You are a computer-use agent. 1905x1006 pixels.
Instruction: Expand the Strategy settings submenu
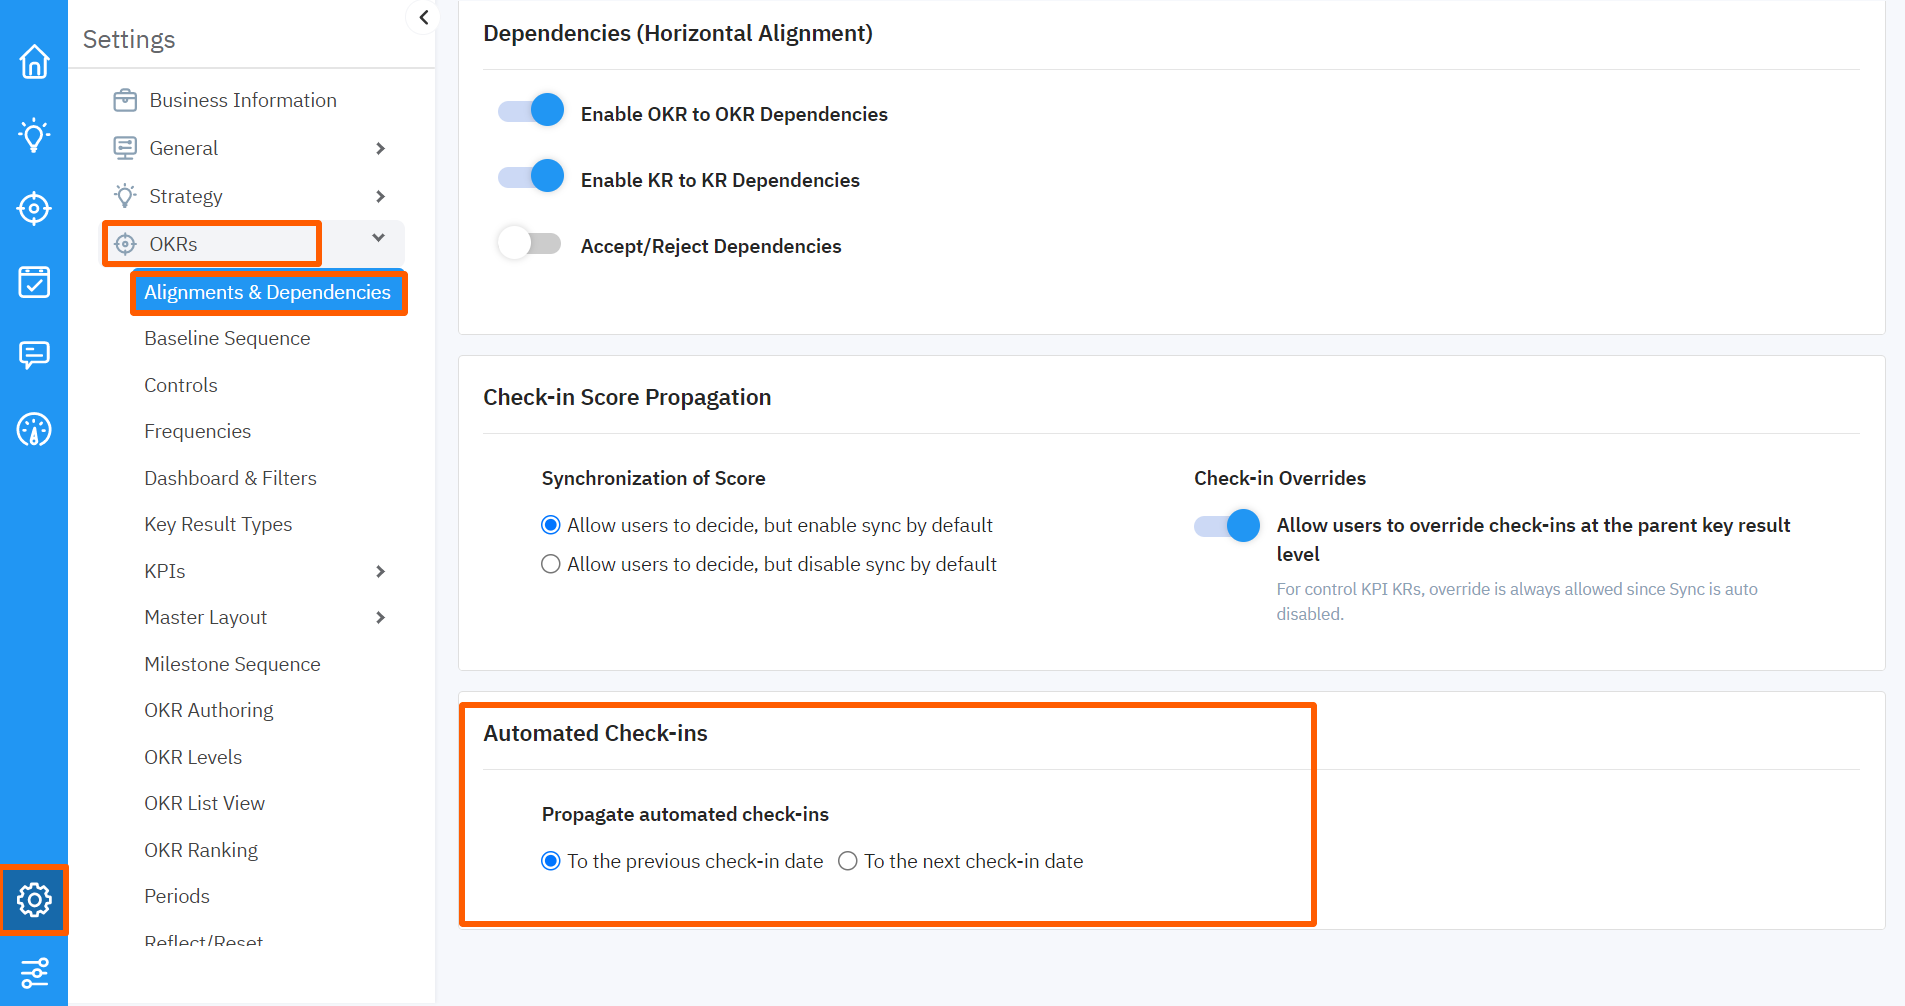point(381,196)
